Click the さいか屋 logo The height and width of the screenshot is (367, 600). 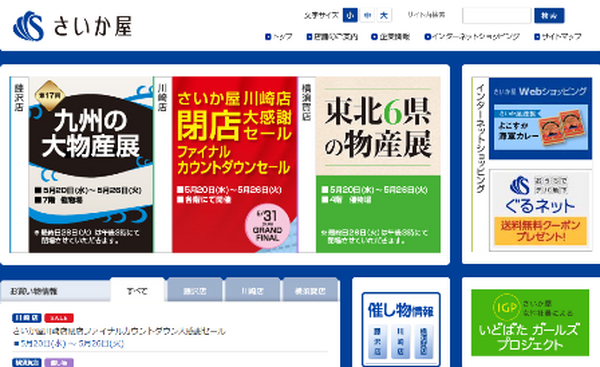point(73,26)
